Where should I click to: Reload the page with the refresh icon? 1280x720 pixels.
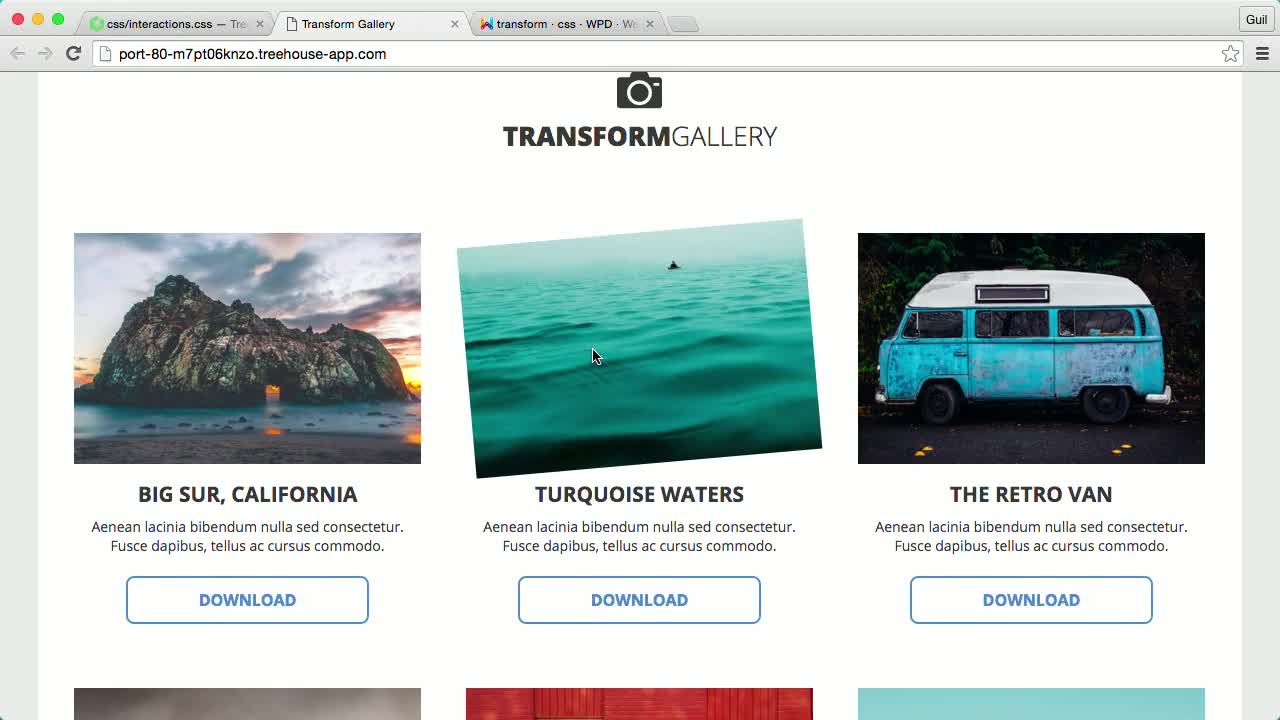coord(73,54)
